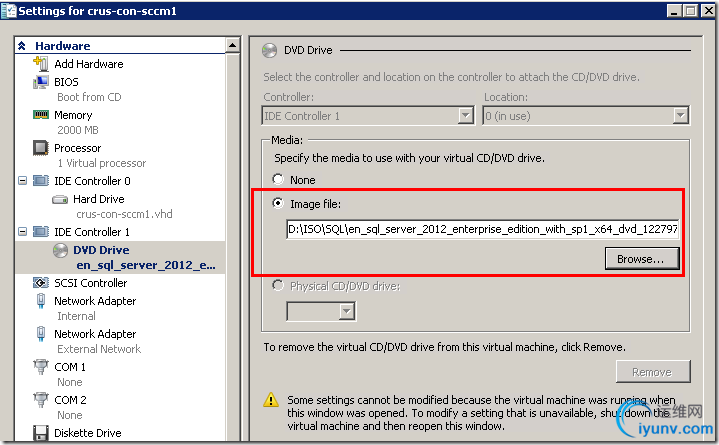
Task: Collapse the Hardware section chevron
Action: 22,46
